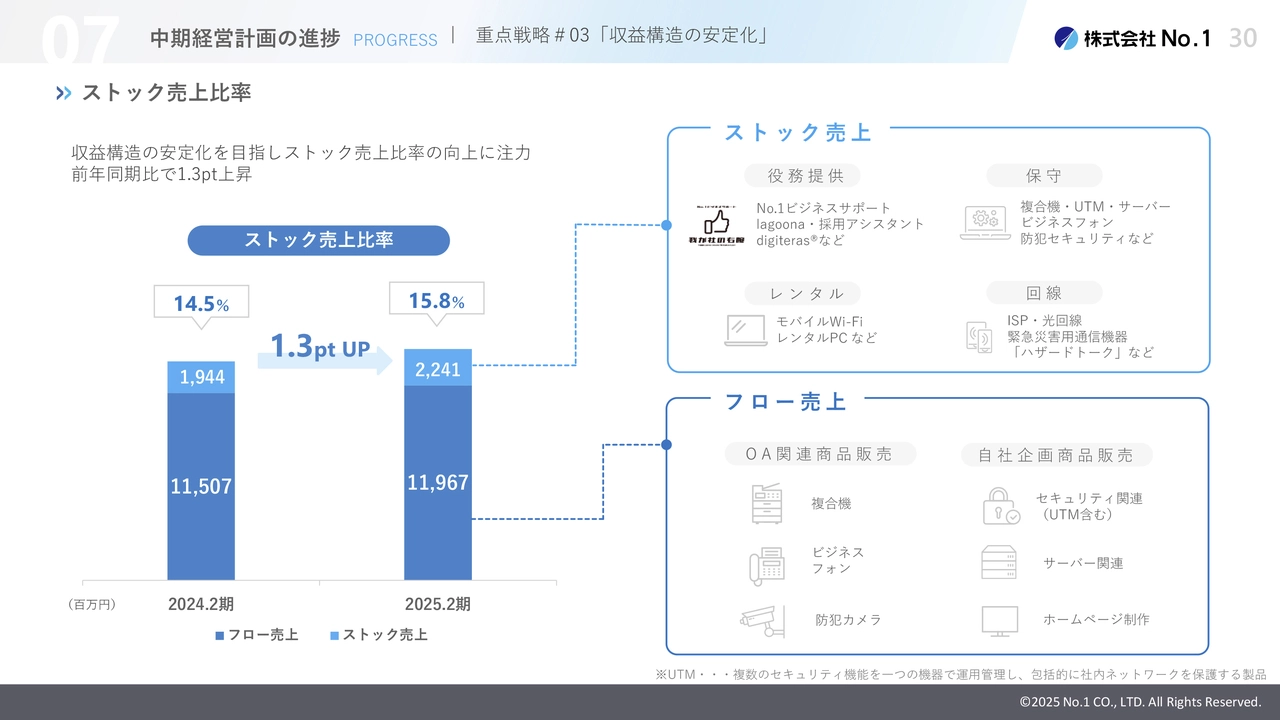Click the No.1 company logo mark
This screenshot has height=720, width=1280.
[x=1066, y=38]
